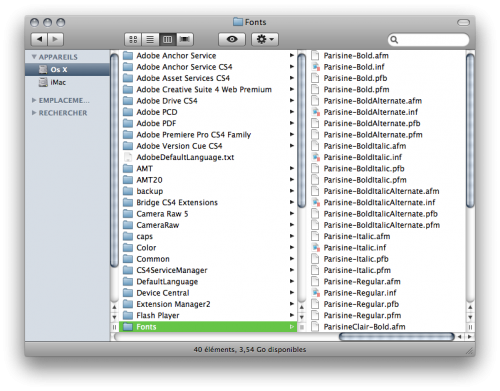Go forward with the right arrow button
The width and height of the screenshot is (500, 391).
[55, 39]
